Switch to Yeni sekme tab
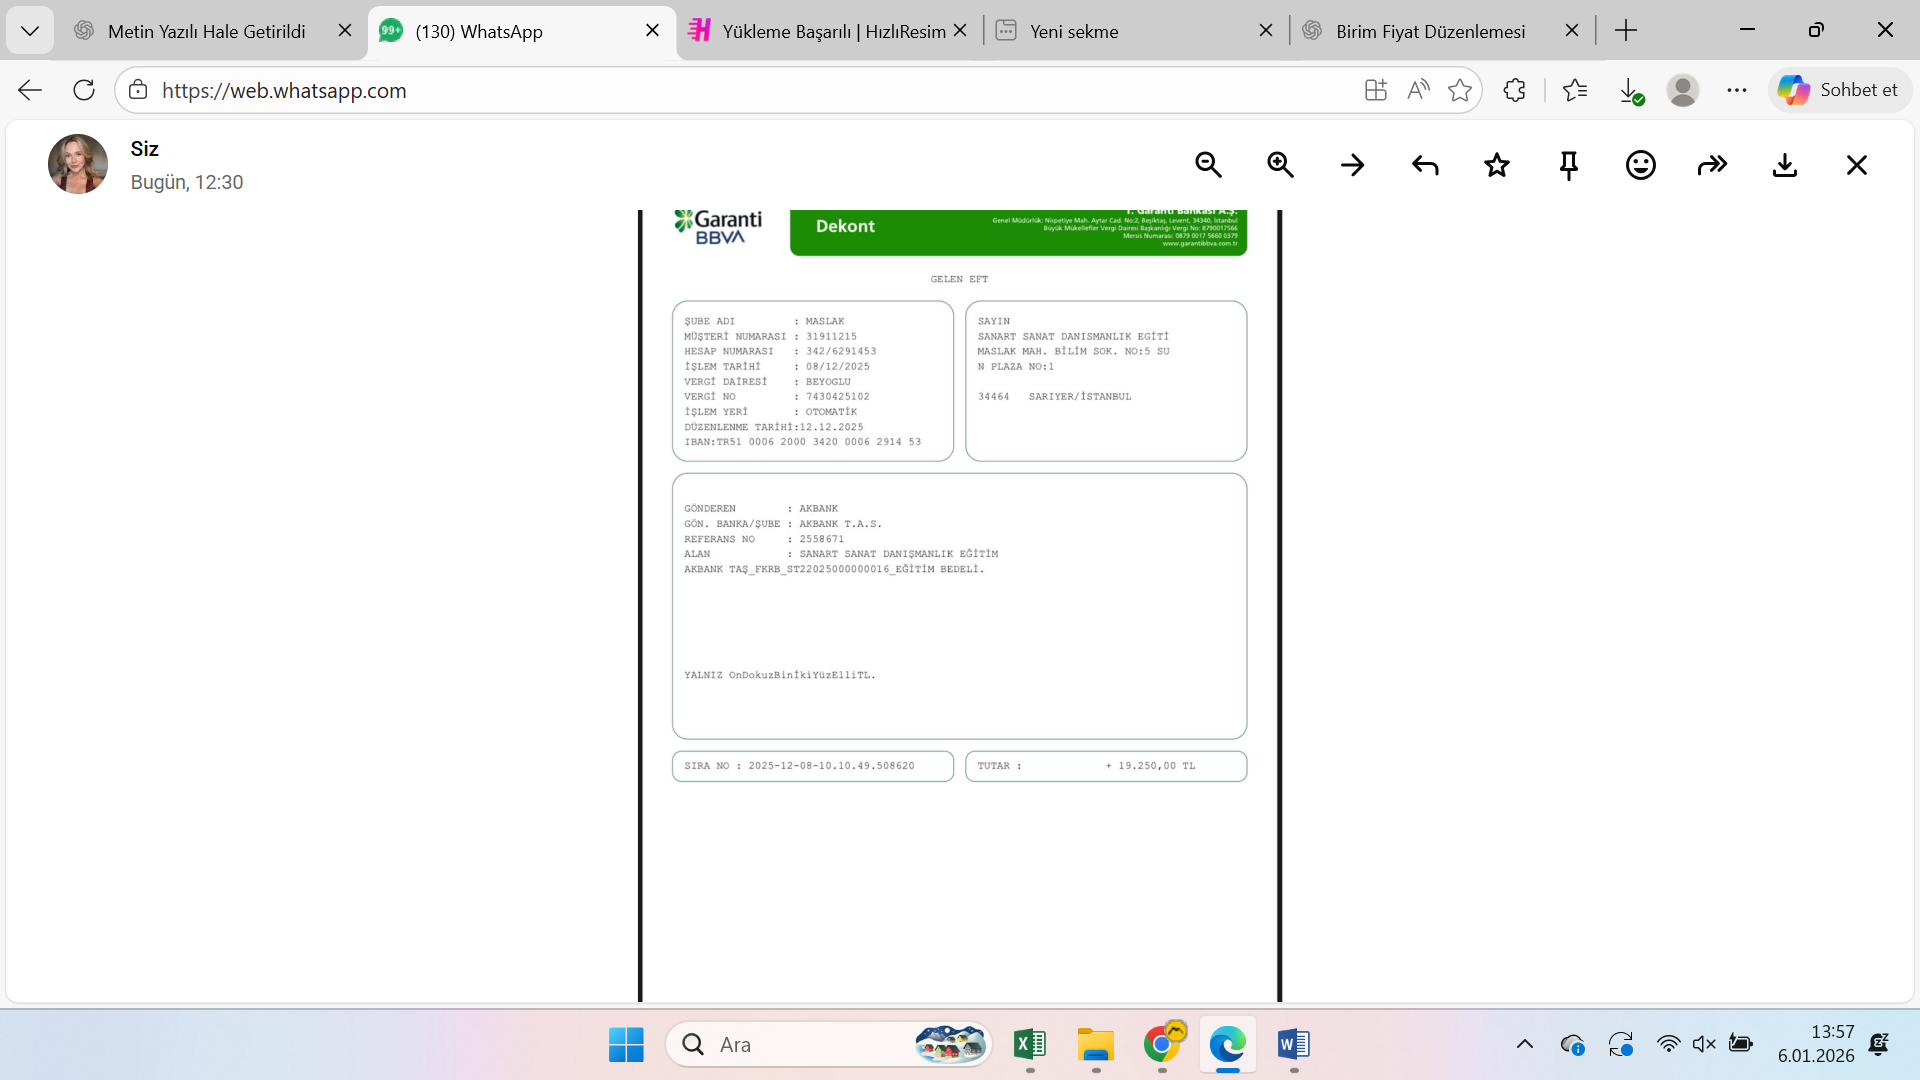 [x=1136, y=31]
